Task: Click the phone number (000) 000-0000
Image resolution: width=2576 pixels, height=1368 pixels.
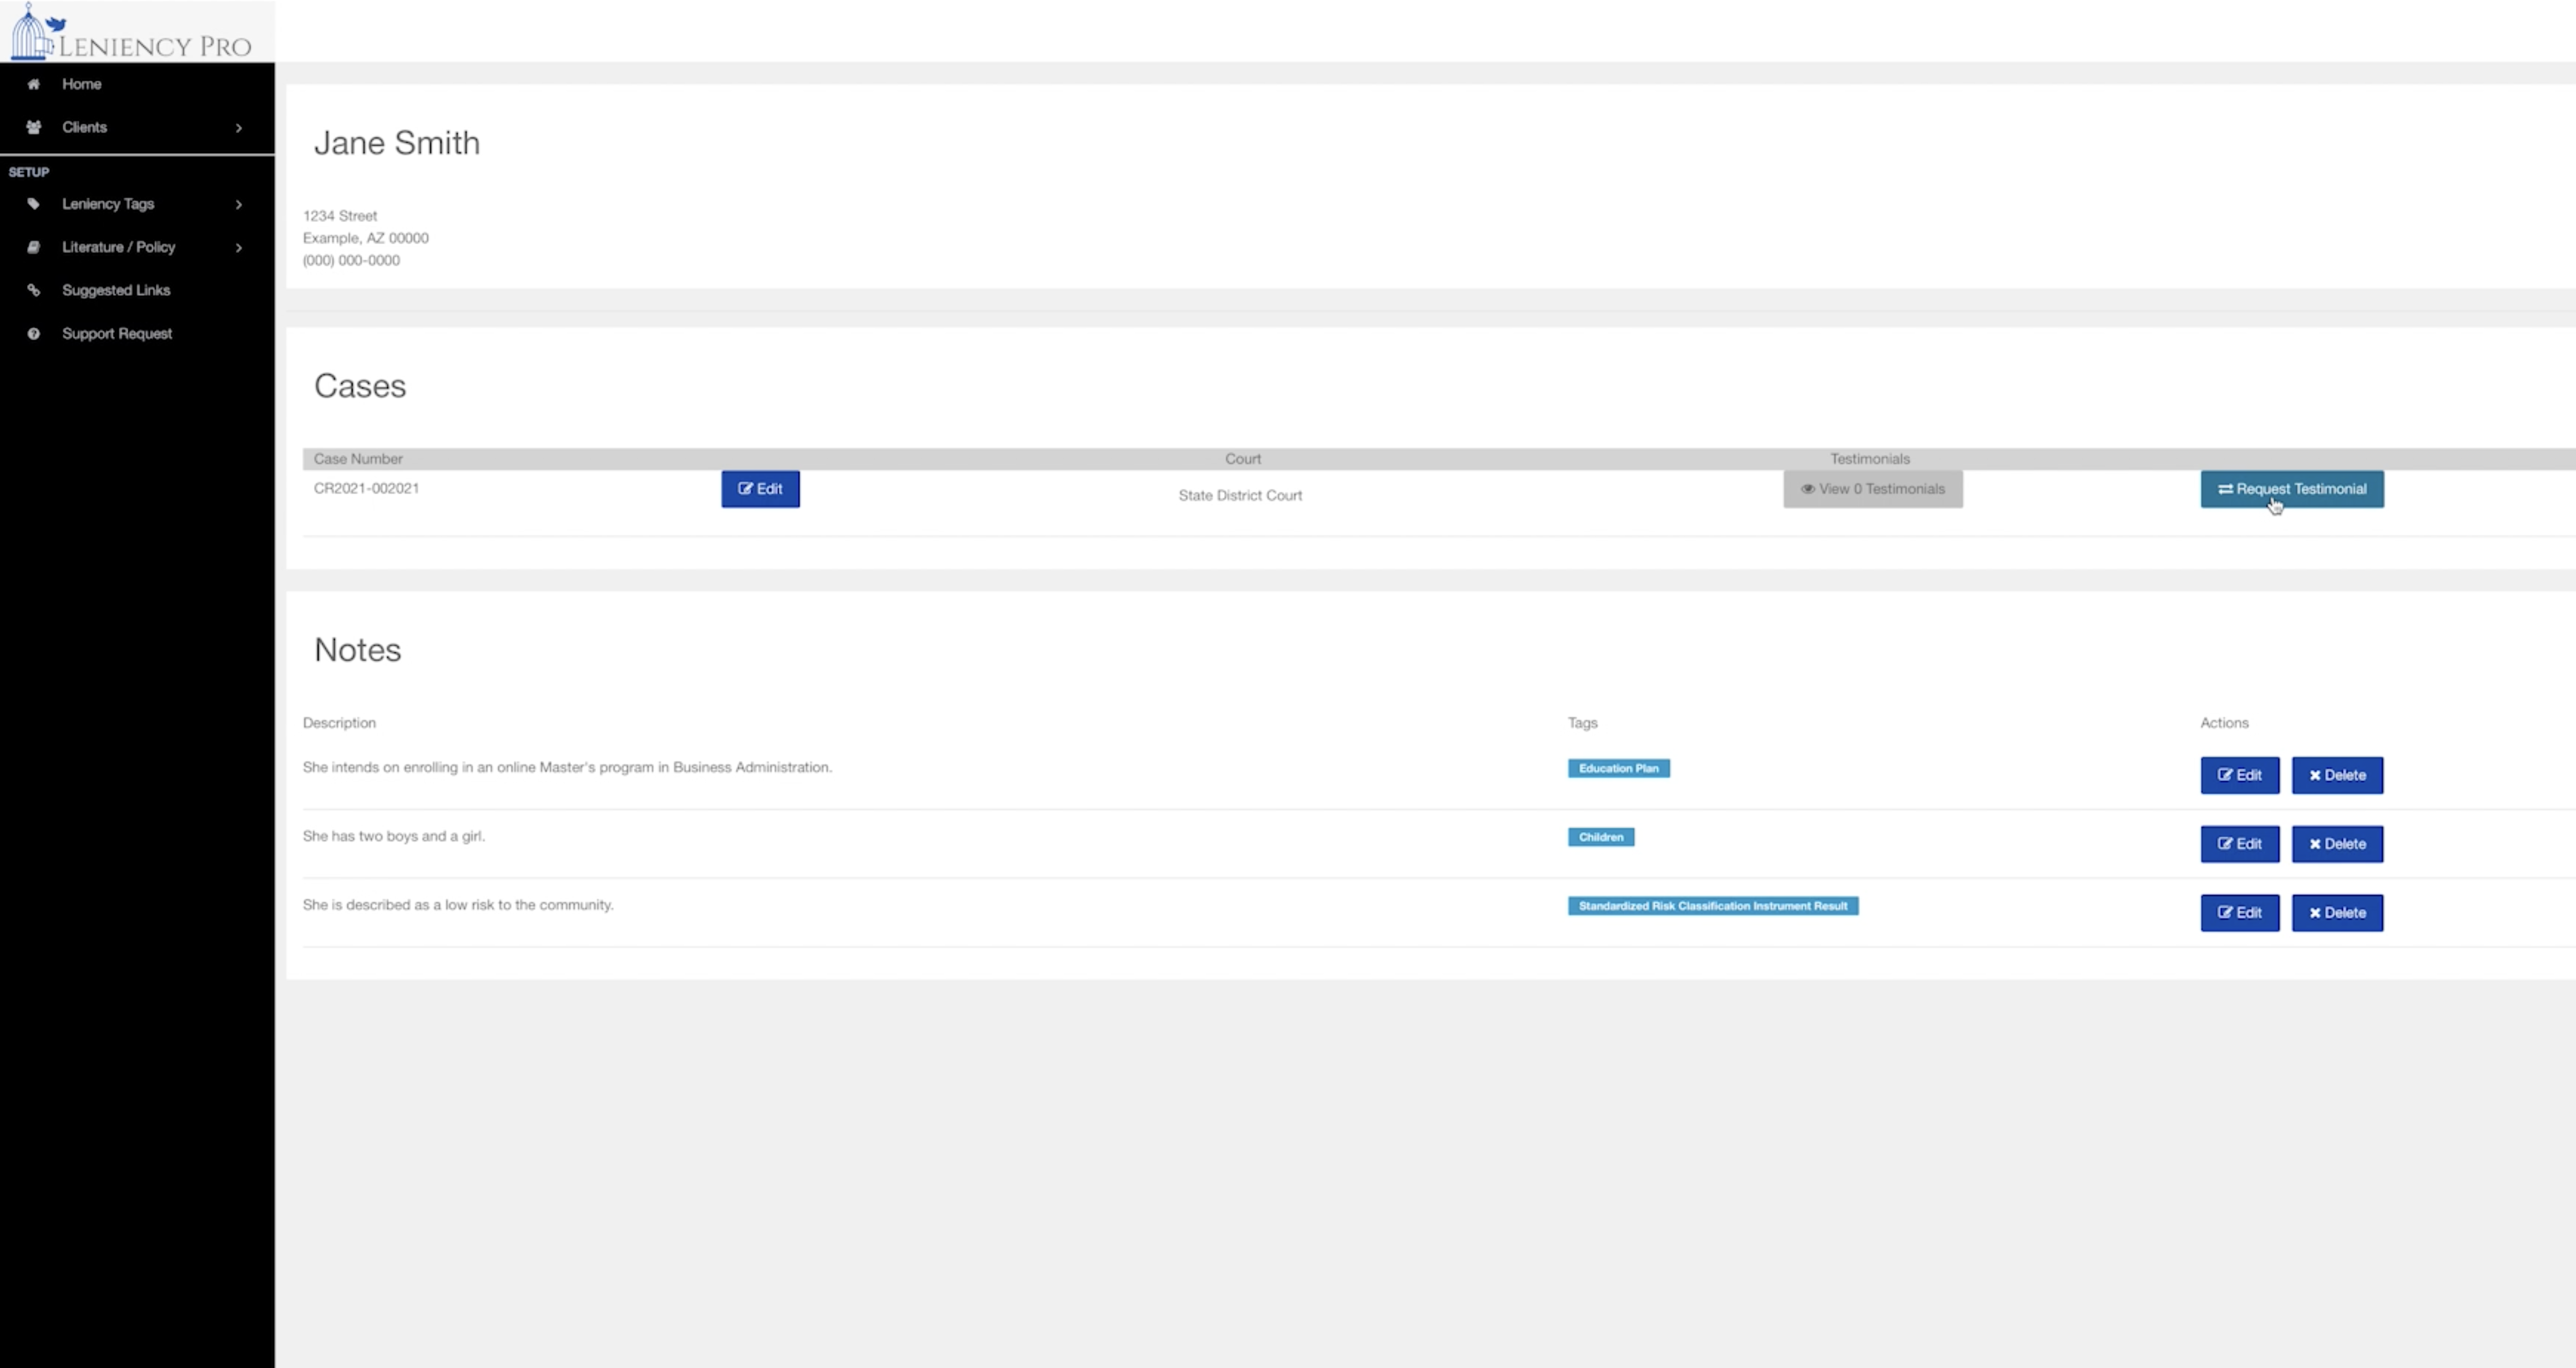Action: [351, 260]
